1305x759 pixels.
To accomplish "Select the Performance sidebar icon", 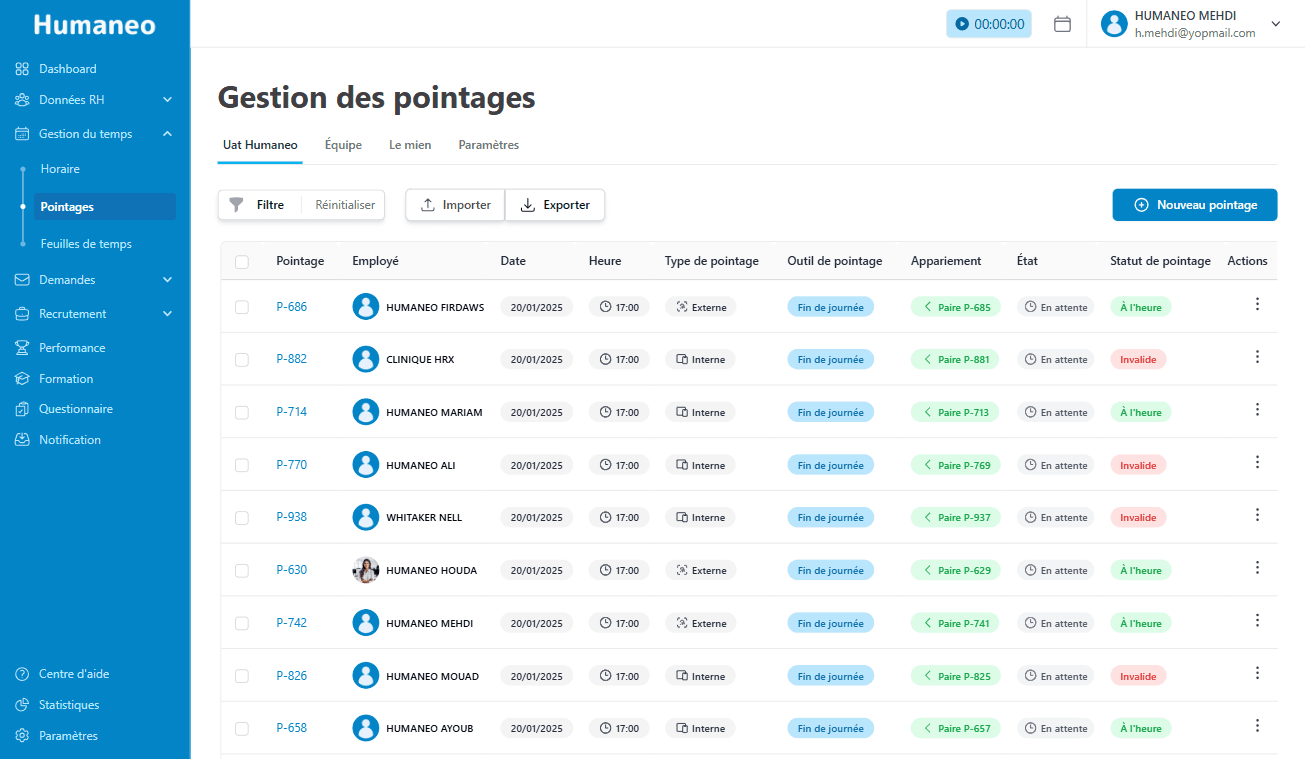I will tap(21, 347).
